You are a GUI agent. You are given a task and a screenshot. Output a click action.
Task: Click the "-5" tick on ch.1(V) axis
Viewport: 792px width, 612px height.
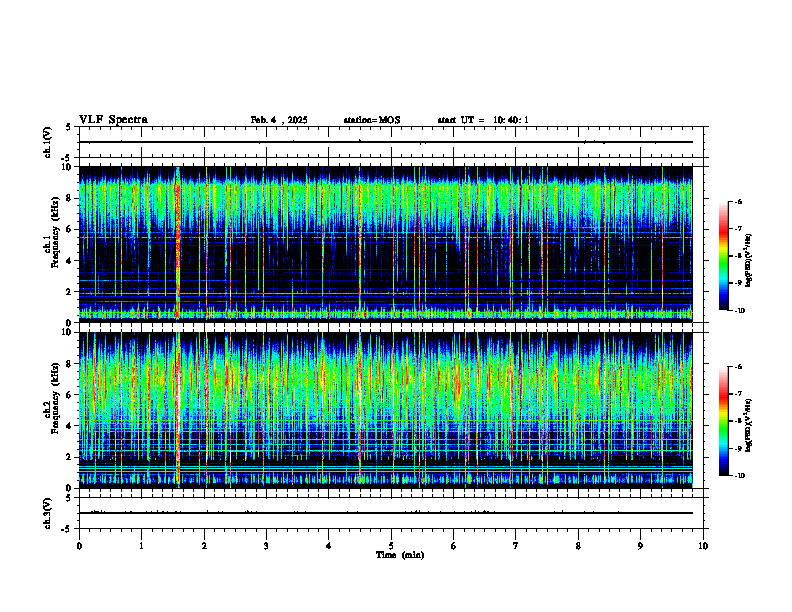tap(66, 158)
